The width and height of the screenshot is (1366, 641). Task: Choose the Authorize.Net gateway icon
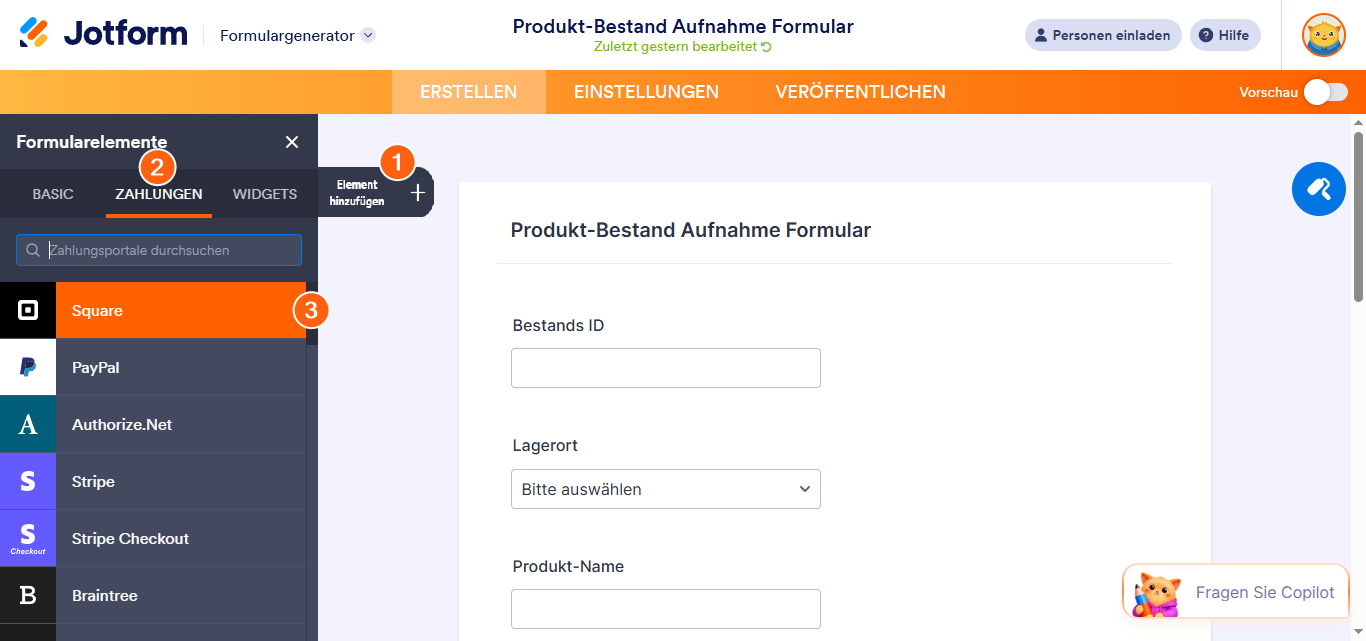[27, 424]
